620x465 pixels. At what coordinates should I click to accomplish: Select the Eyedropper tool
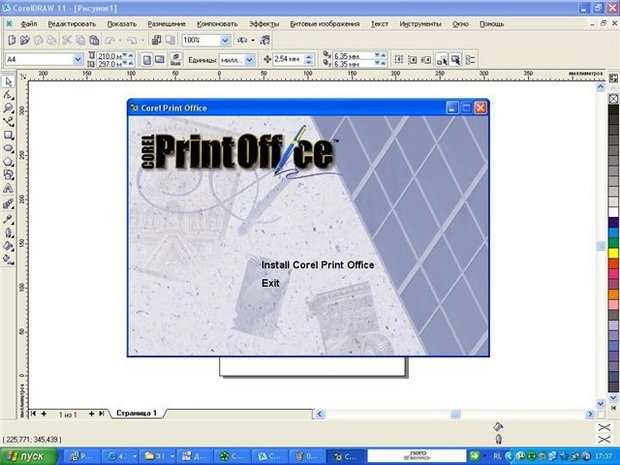(x=8, y=217)
